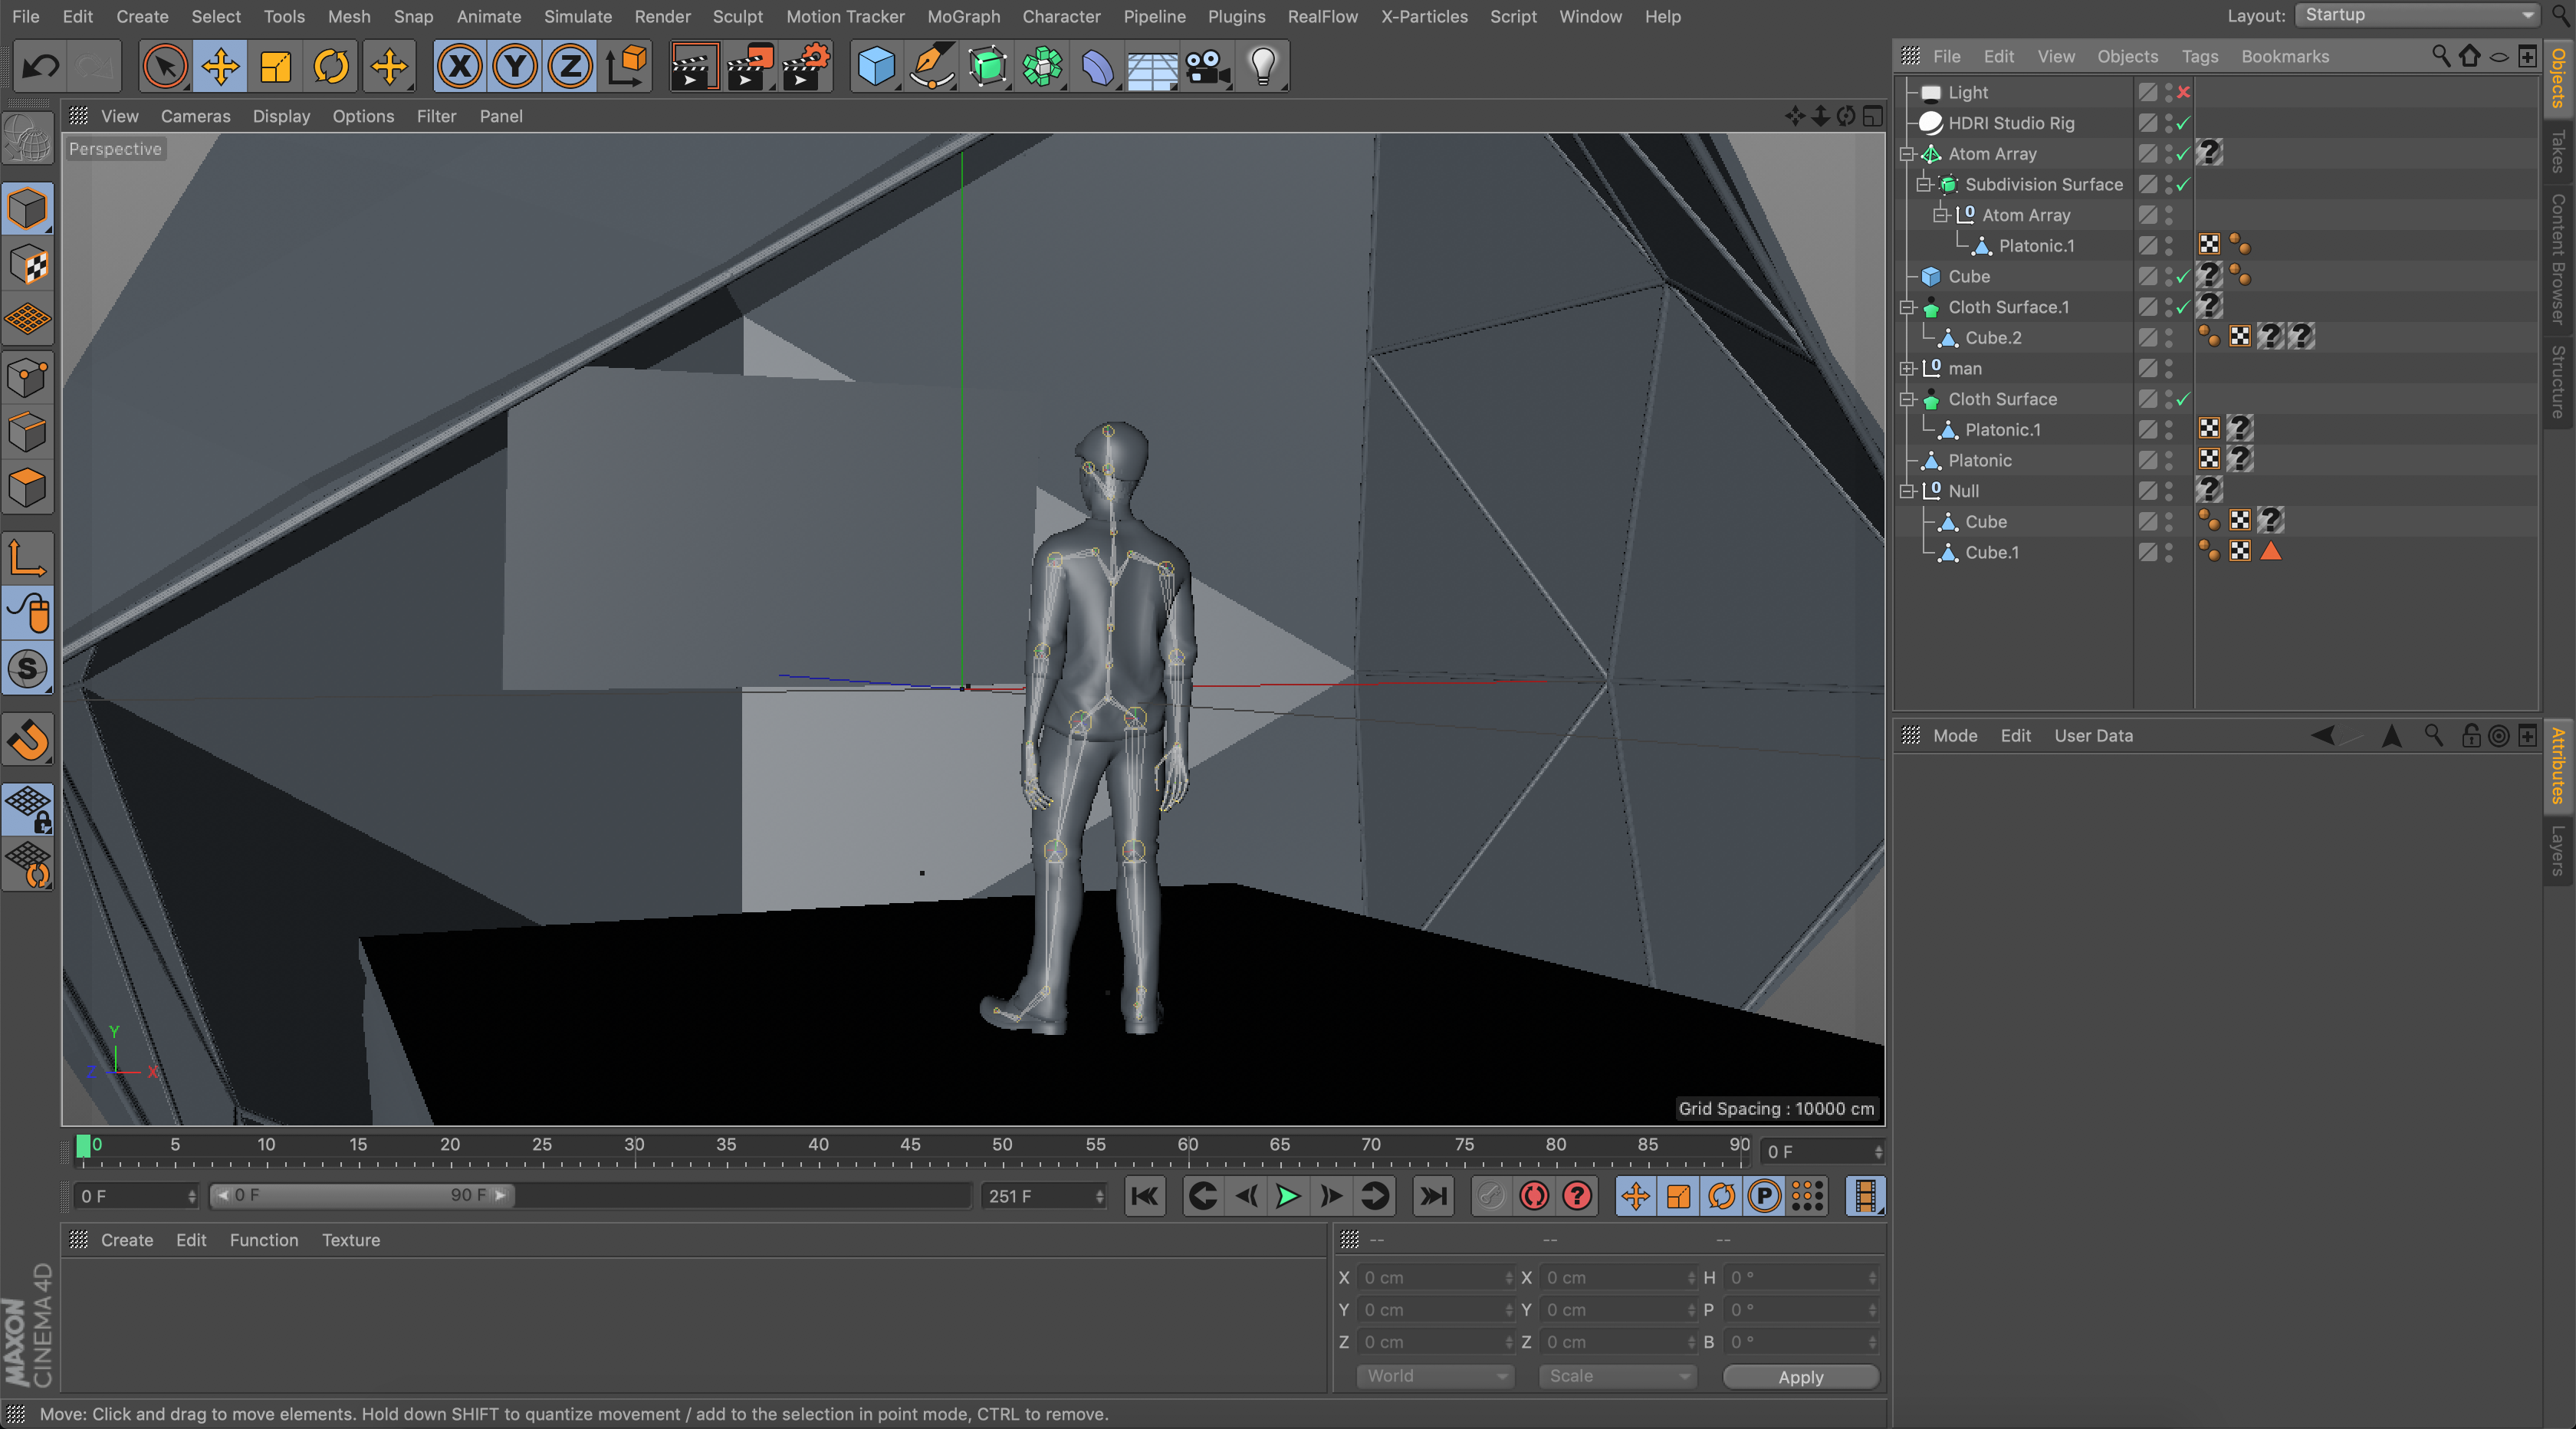2576x1429 pixels.
Task: Toggle Cloth Surface.1 enabled checkmark
Action: pyautogui.click(x=2184, y=307)
